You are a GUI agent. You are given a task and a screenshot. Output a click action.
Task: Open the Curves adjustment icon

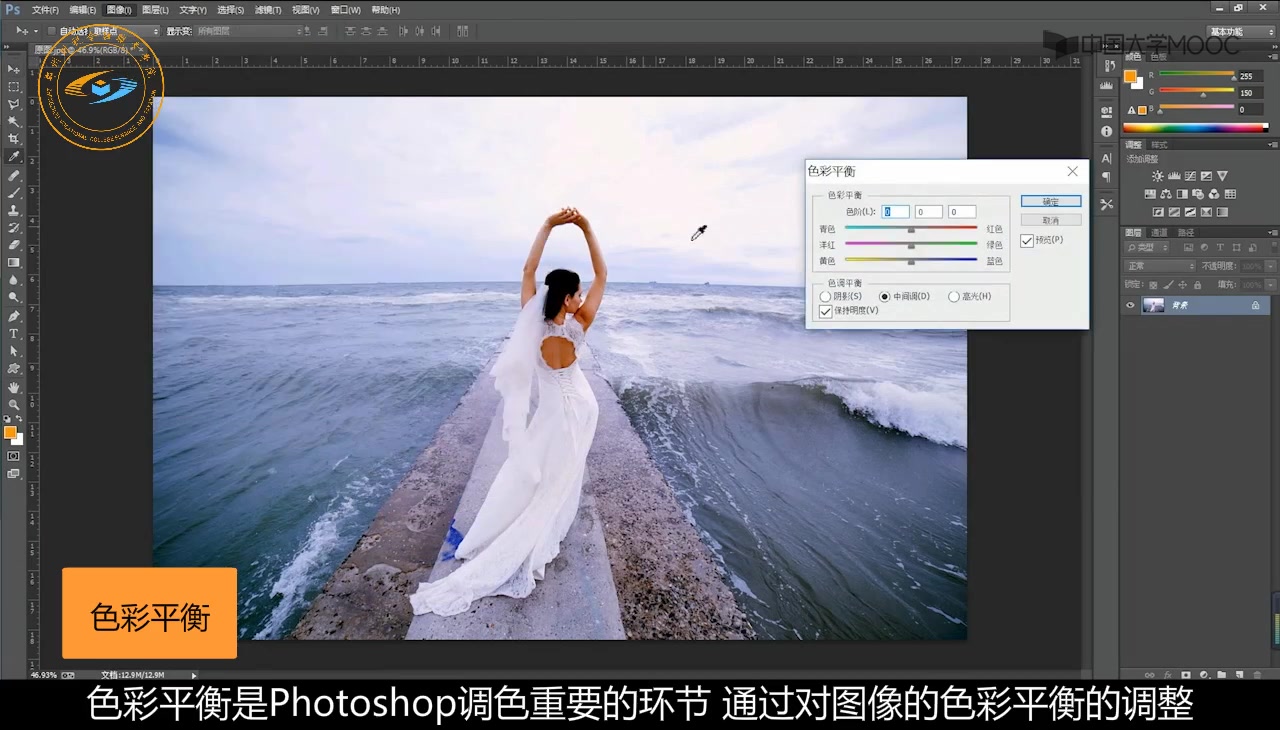(x=1190, y=175)
